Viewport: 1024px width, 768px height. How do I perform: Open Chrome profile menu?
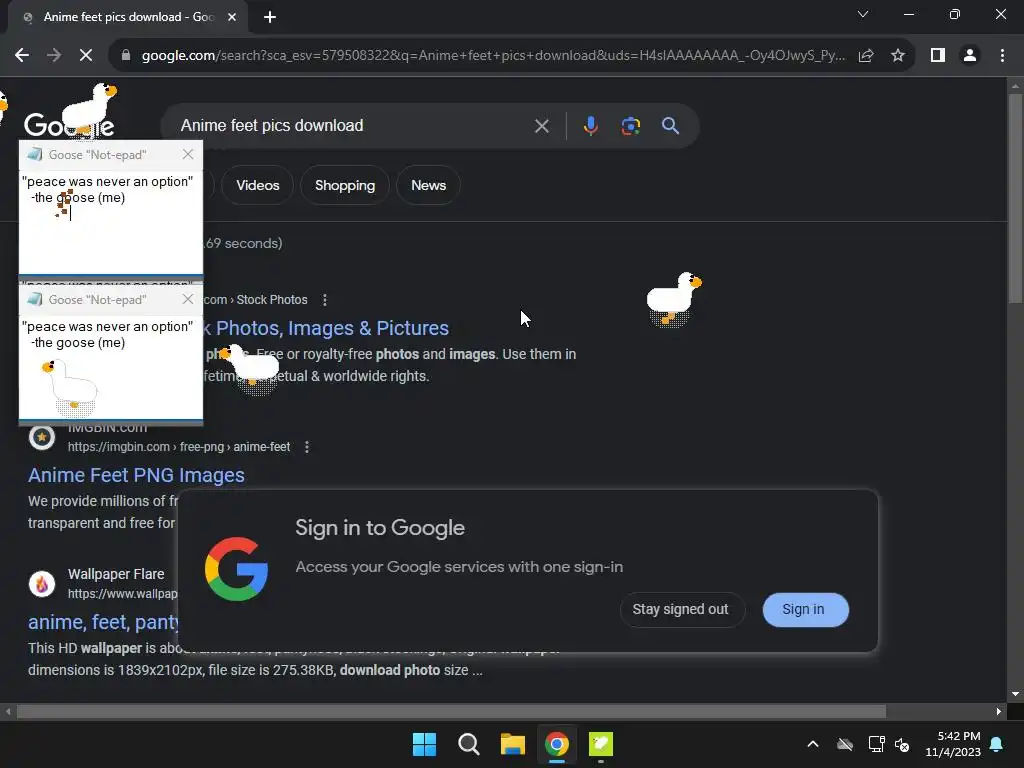(970, 56)
